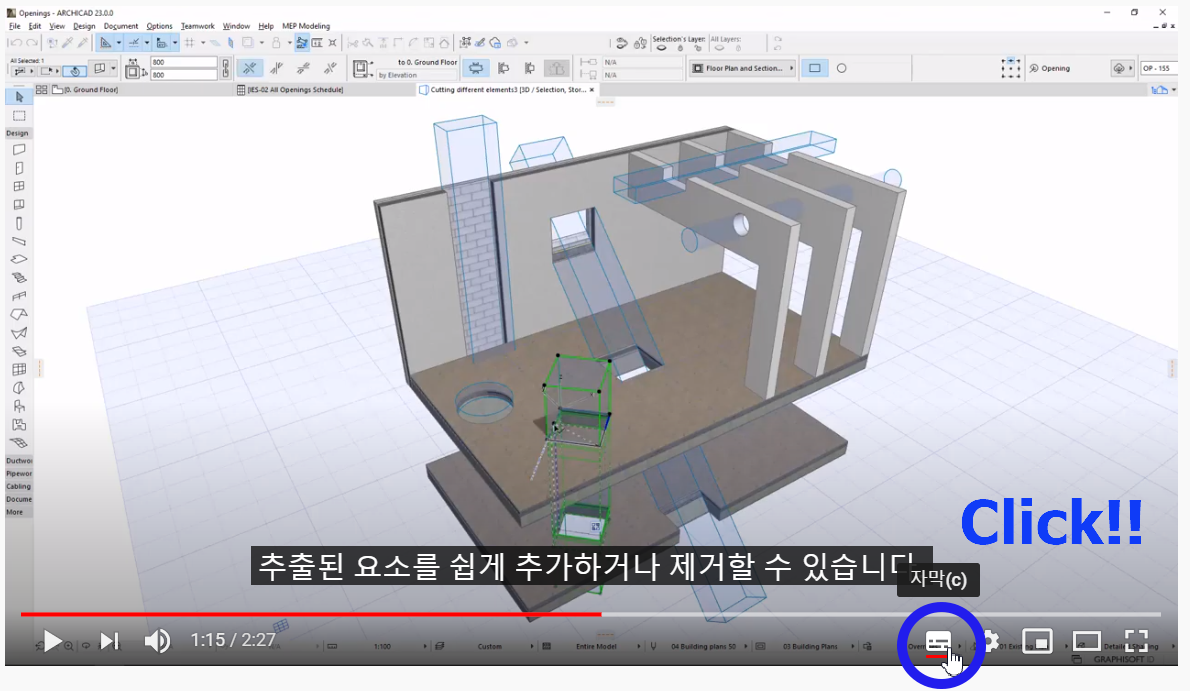Screen dimensions: 1190x691
Task: Select the Slab tool
Action: (x=19, y=260)
